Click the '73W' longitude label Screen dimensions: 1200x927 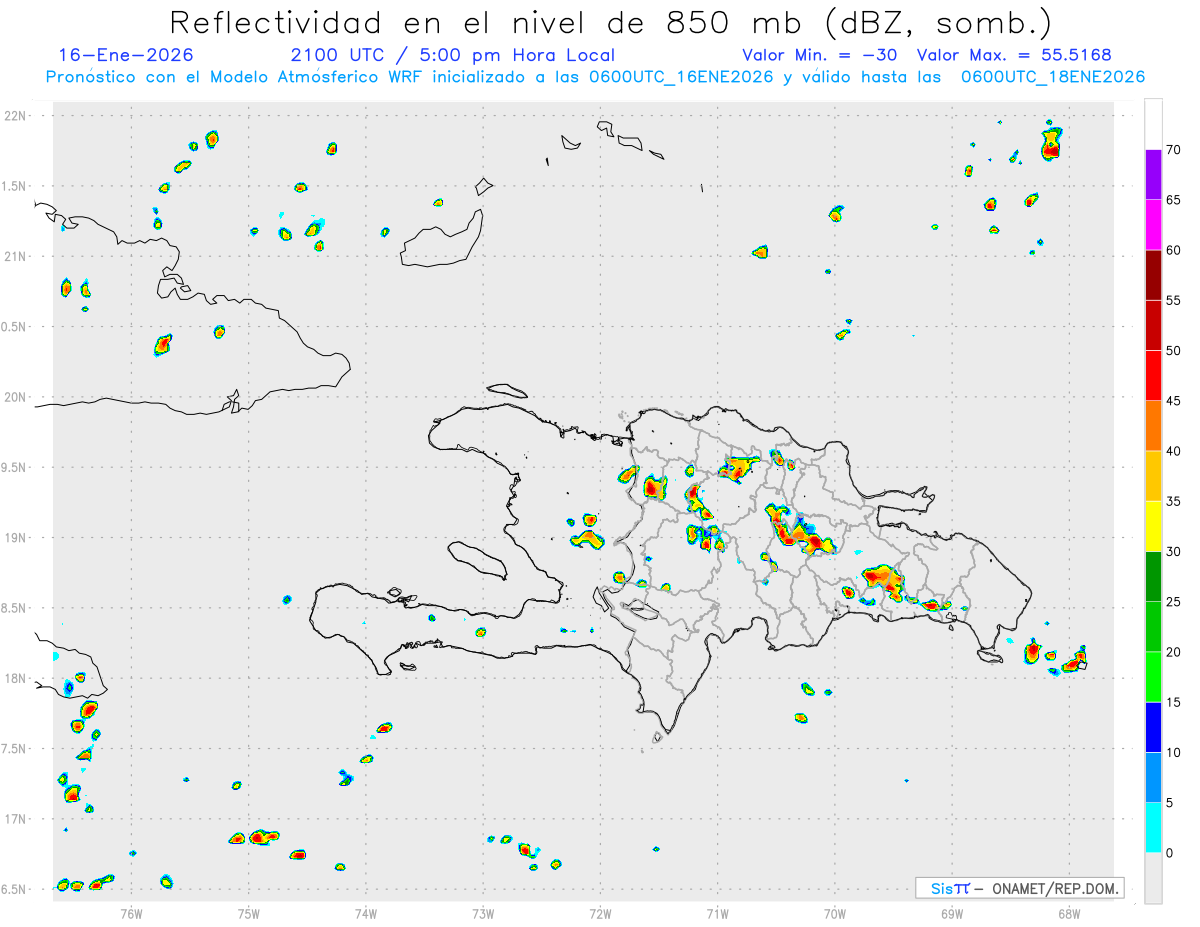(x=483, y=912)
